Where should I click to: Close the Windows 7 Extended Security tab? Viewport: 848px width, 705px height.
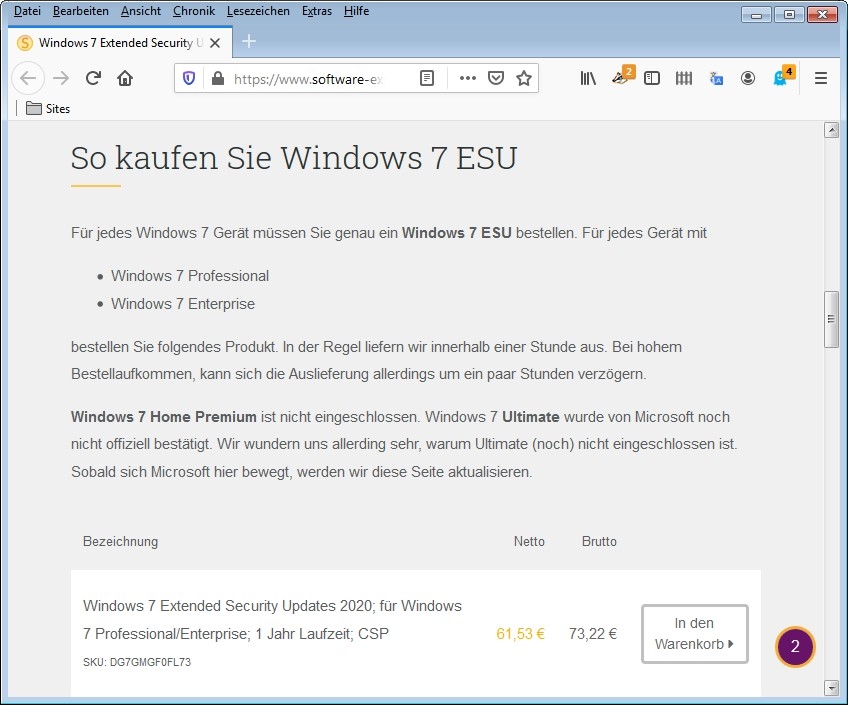pyautogui.click(x=215, y=43)
